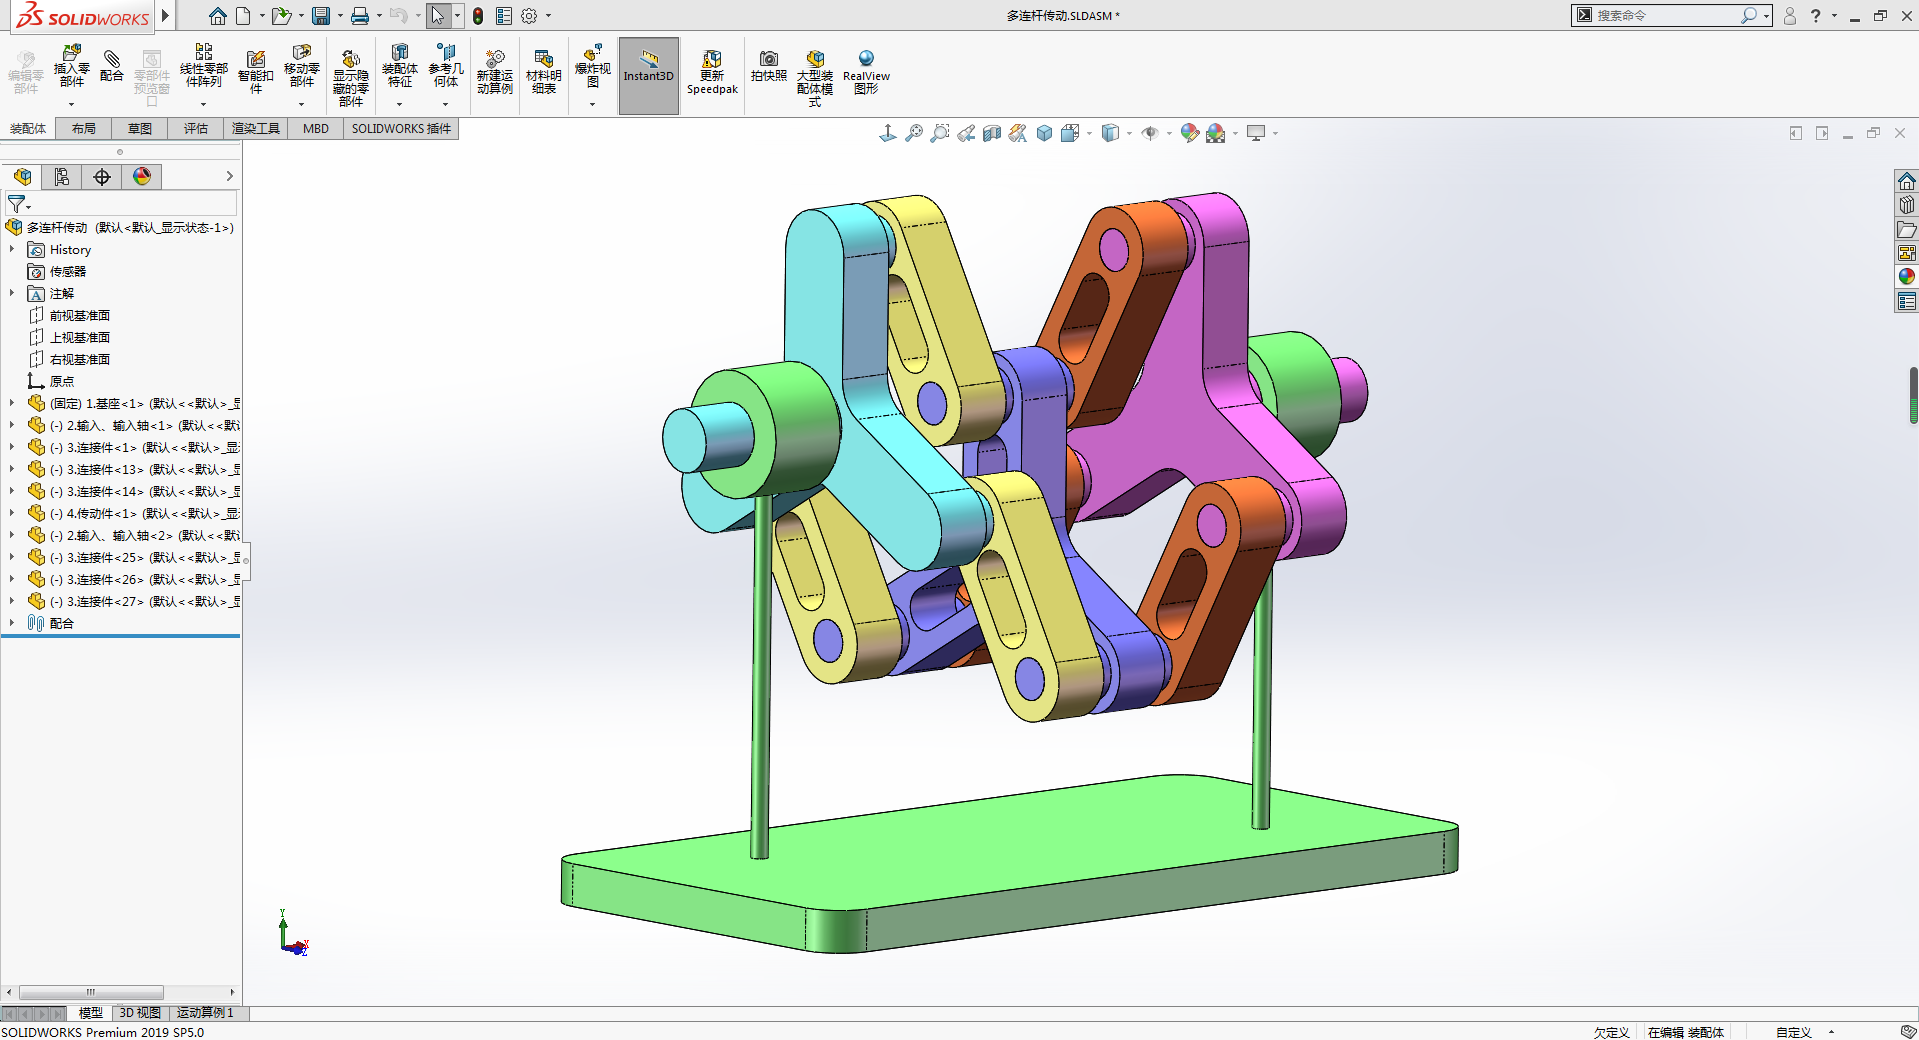Switch to the 布局 tab
1919x1040 pixels.
(84, 129)
